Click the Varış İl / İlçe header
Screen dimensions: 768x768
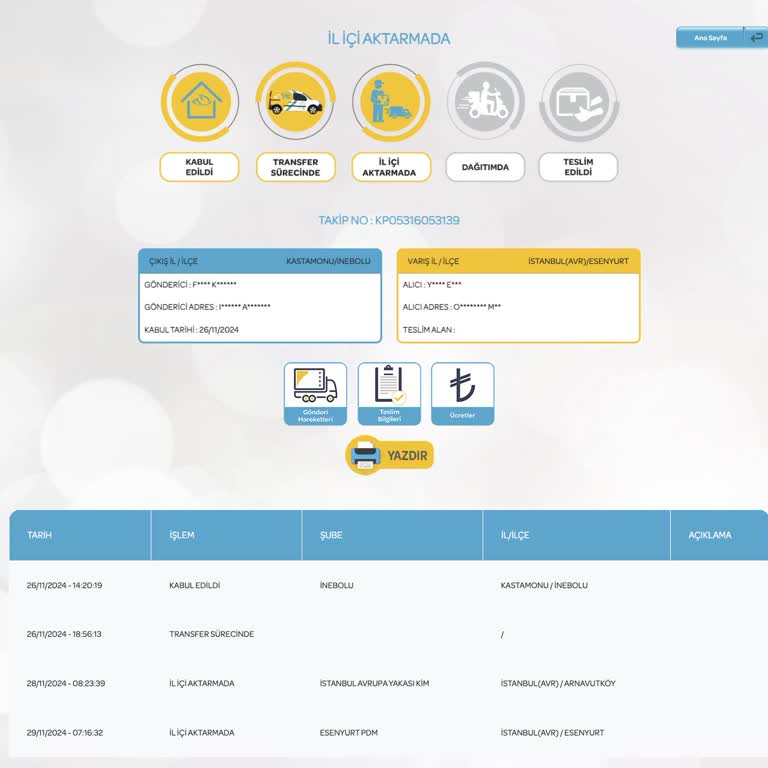tap(433, 261)
